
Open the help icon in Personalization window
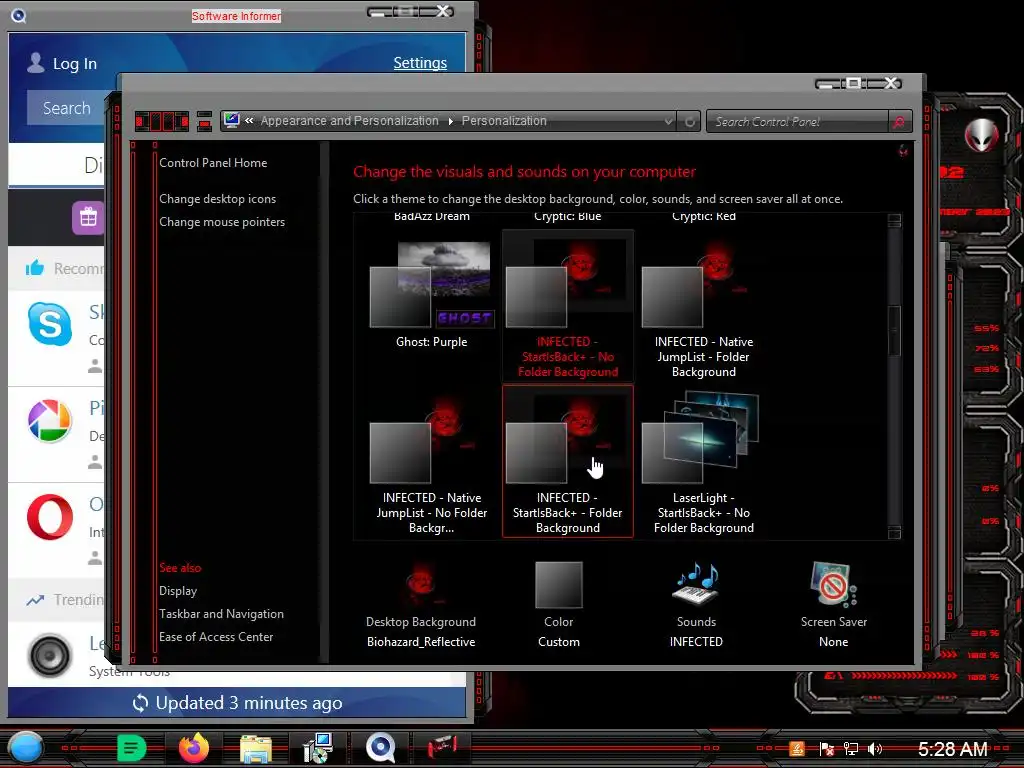903,151
